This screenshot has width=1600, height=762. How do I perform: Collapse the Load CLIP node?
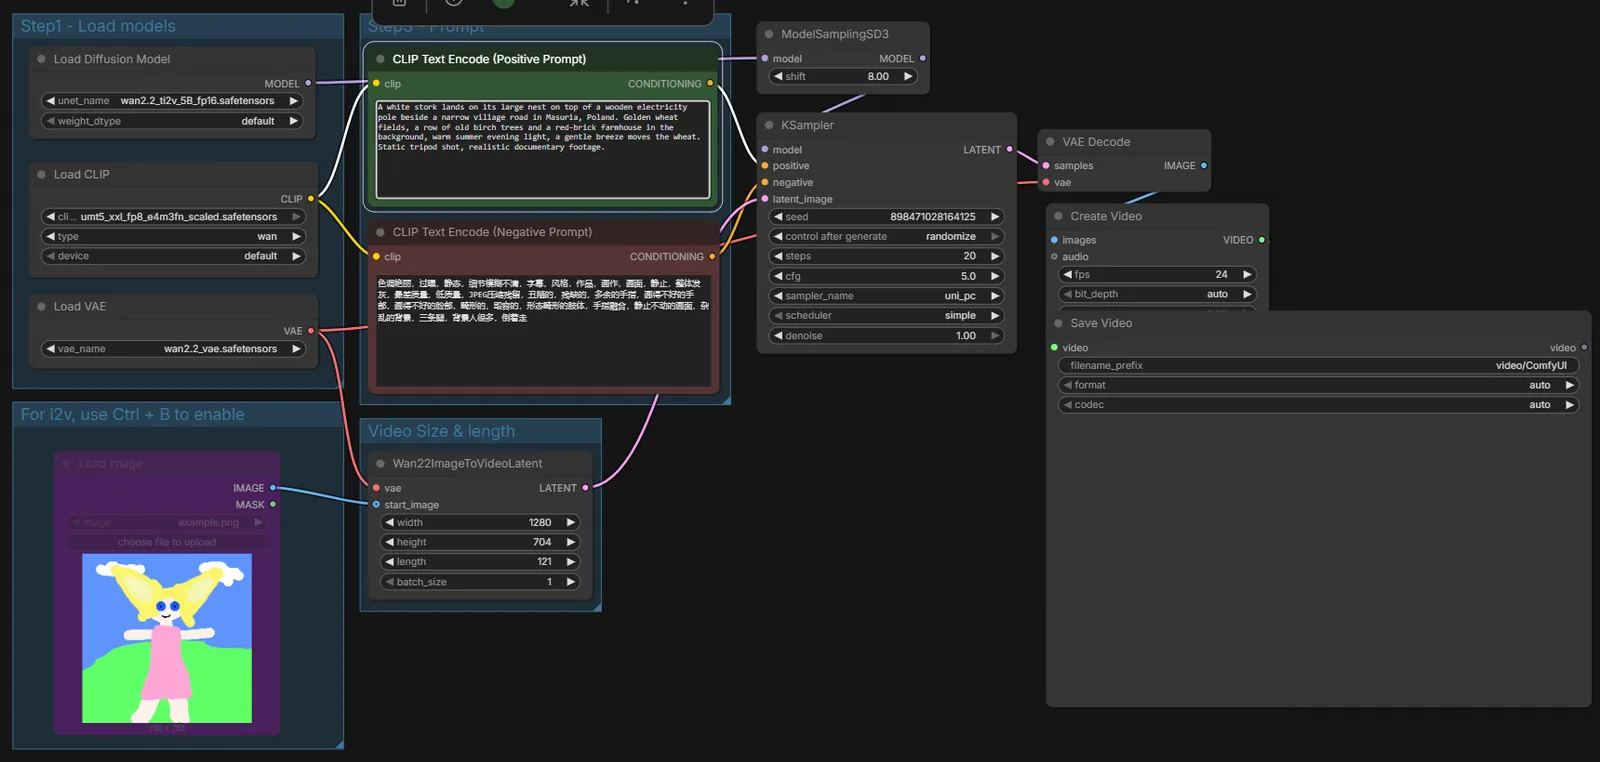pos(41,174)
